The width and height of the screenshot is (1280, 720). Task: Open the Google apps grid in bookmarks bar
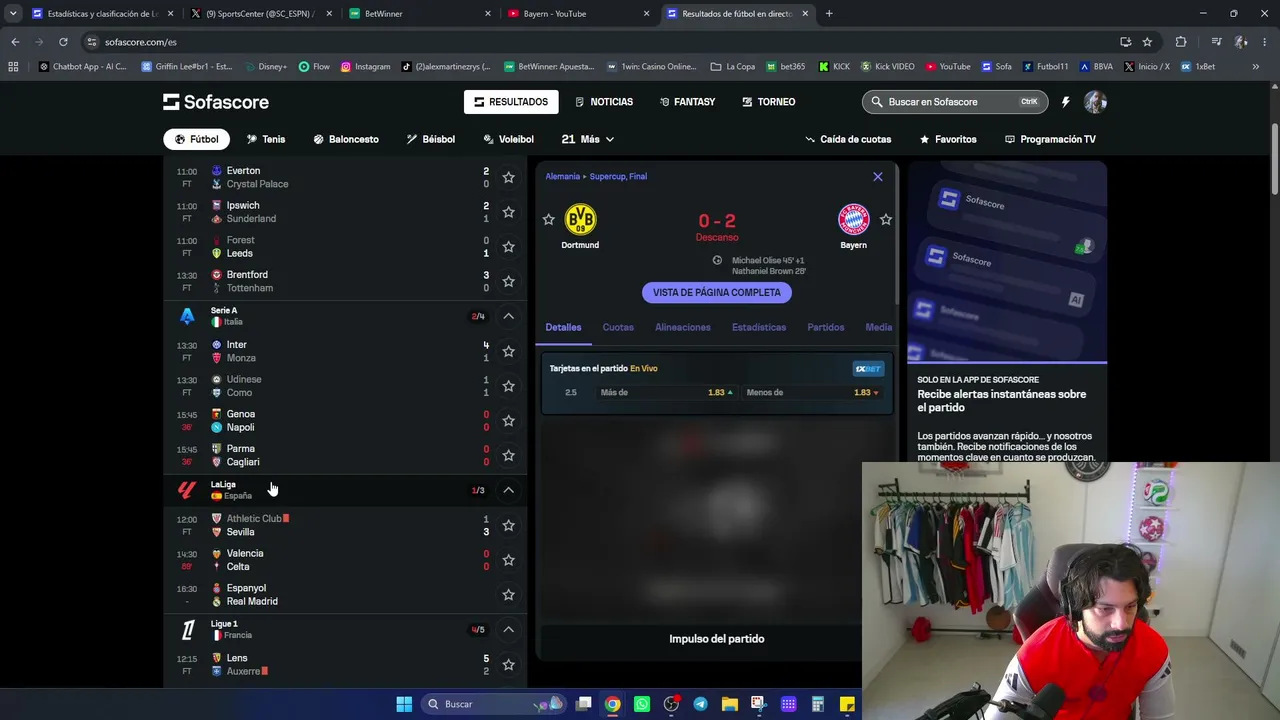tap(13, 67)
